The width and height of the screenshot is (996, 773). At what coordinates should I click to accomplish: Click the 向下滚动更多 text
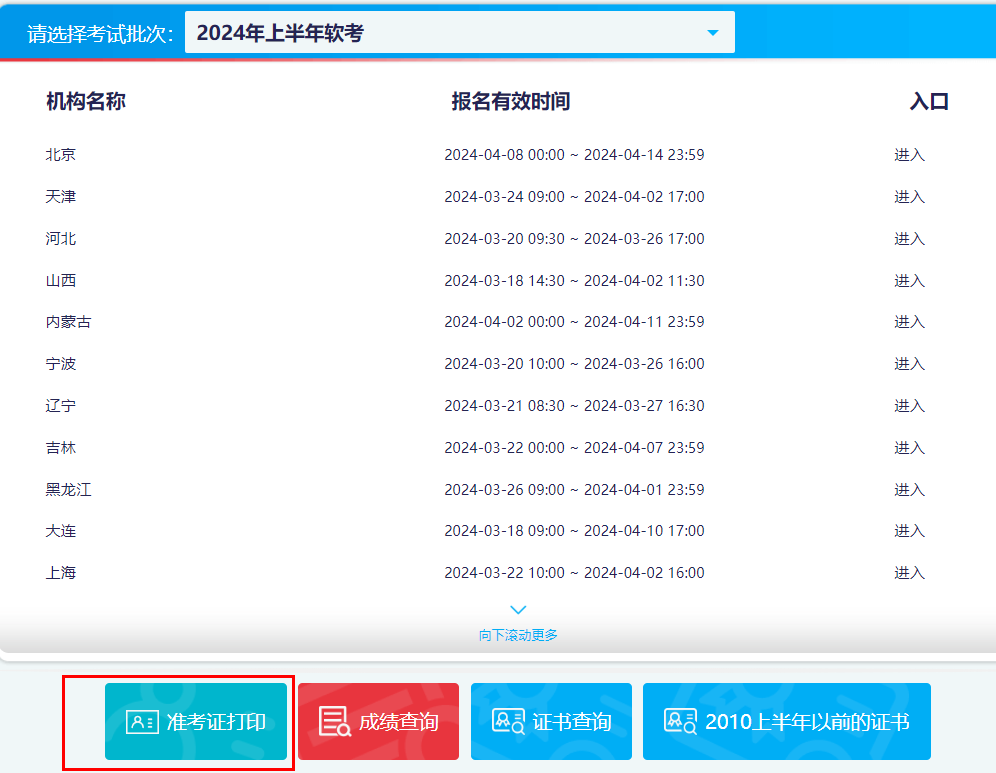518,635
